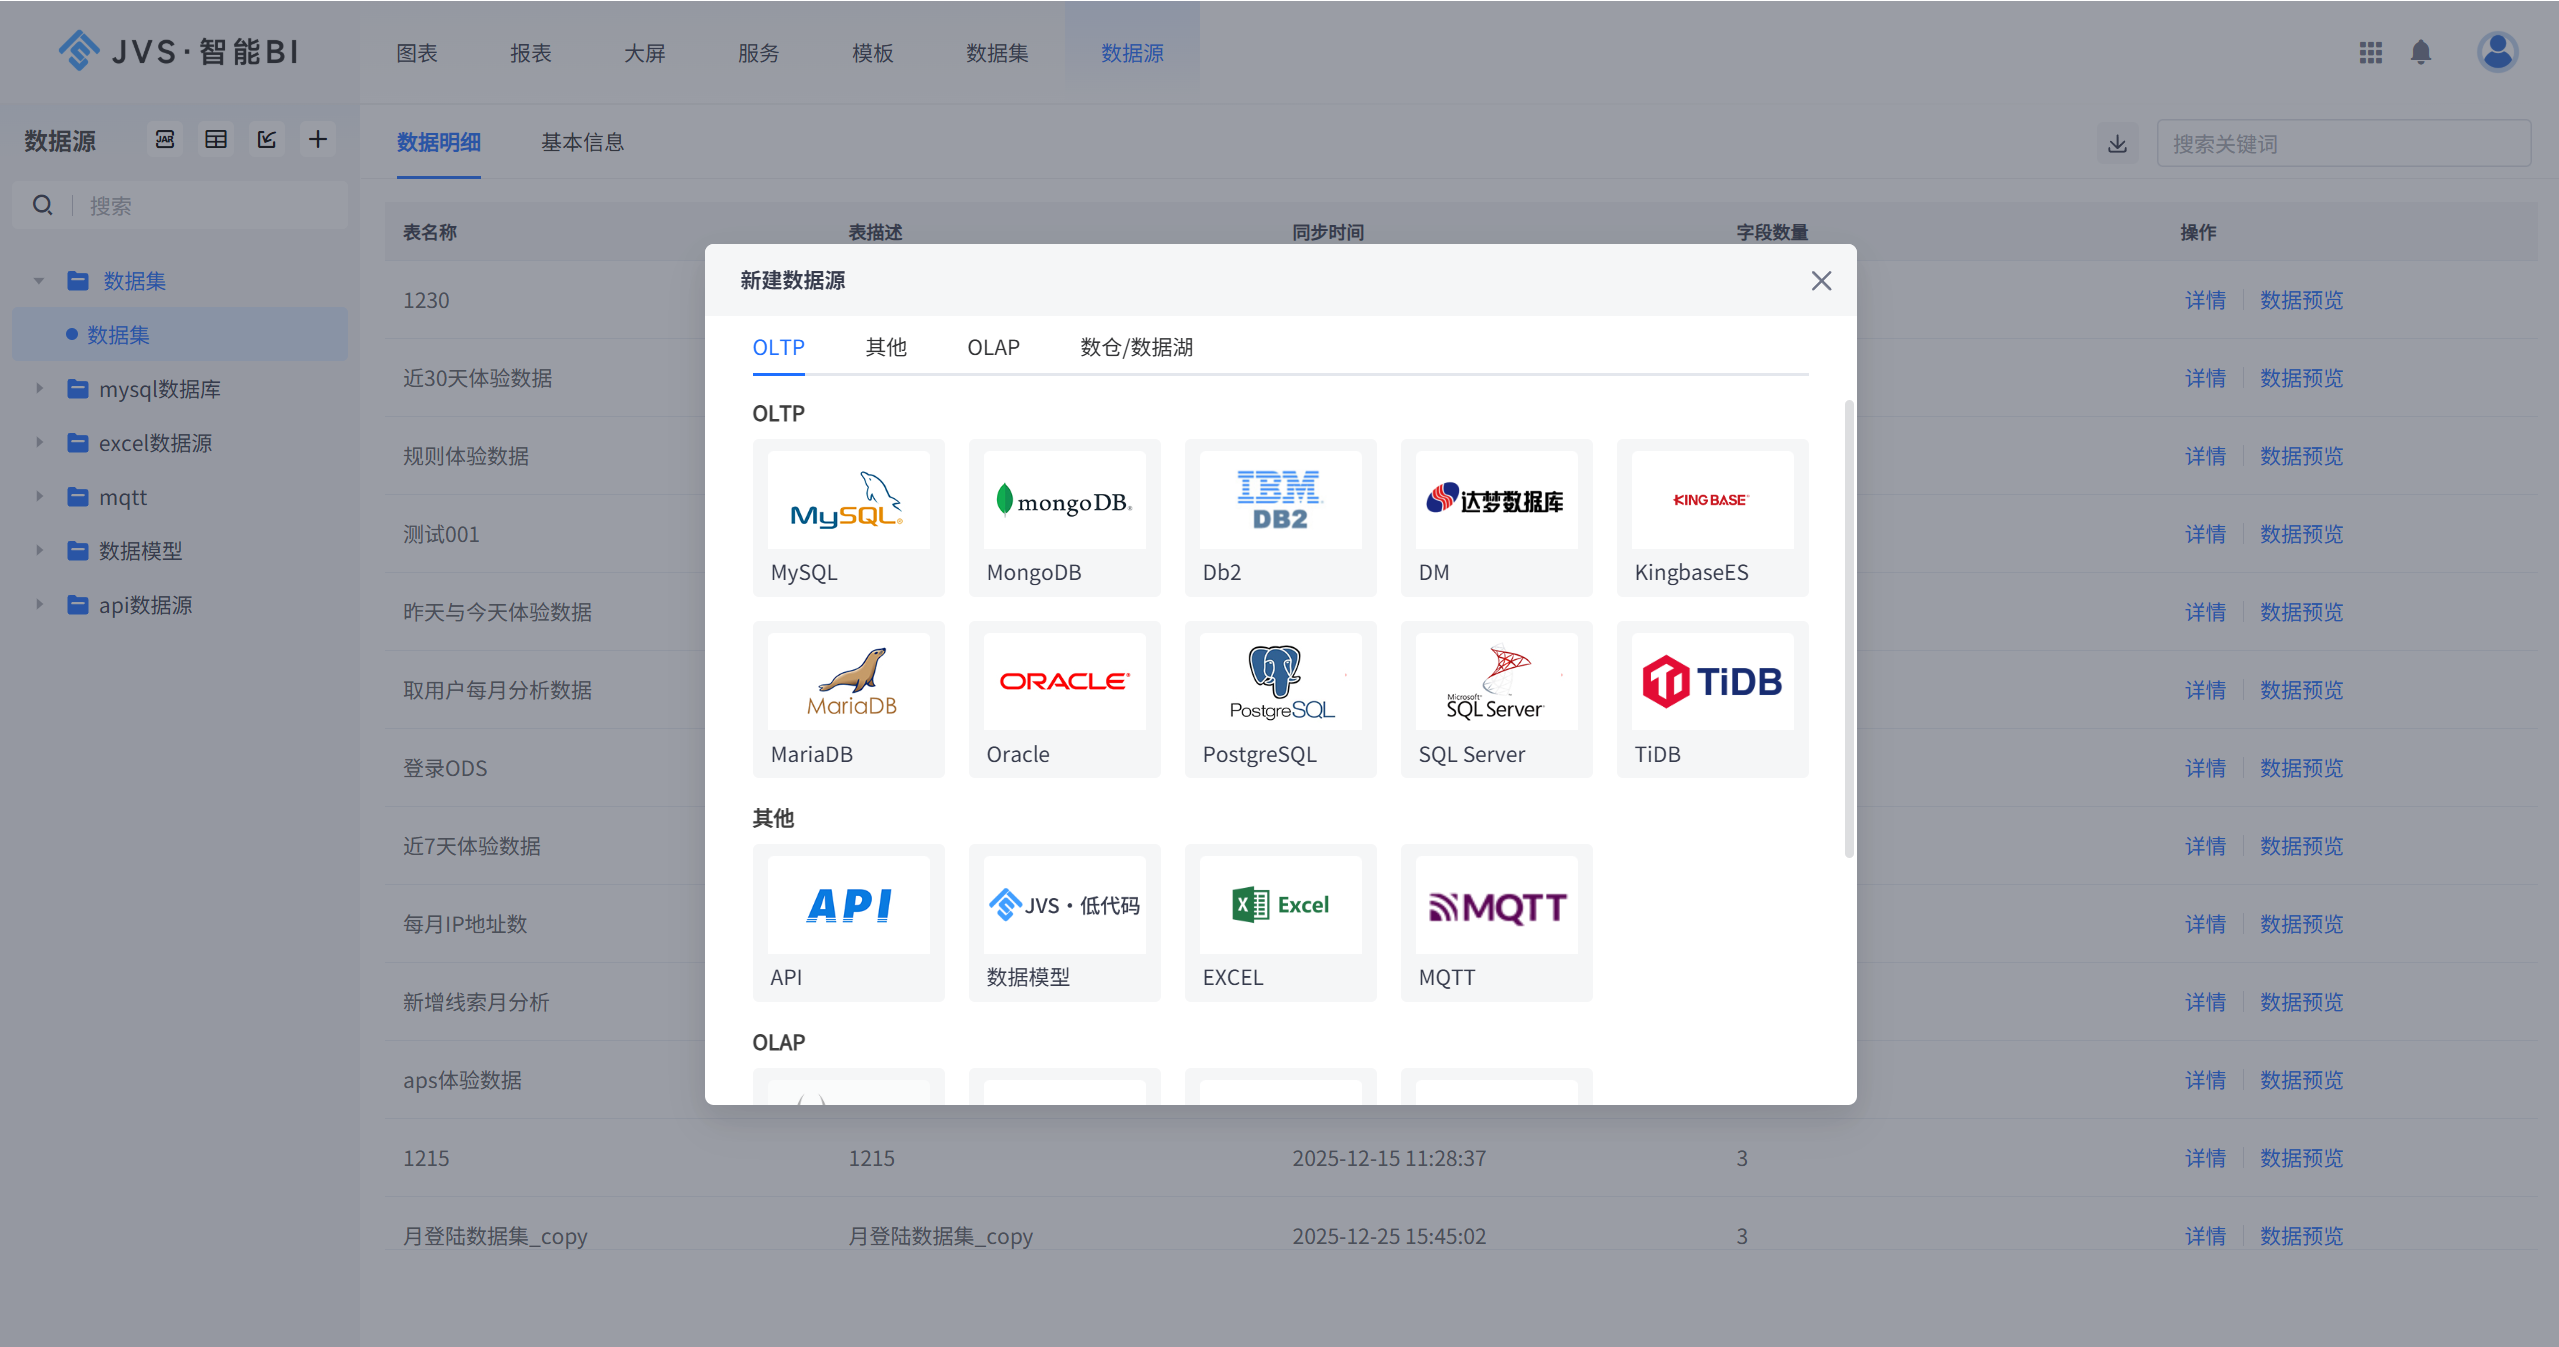Image resolution: width=2559 pixels, height=1347 pixels.
Task: Click 数据预览 link for 1215 row
Action: pos(2301,1158)
